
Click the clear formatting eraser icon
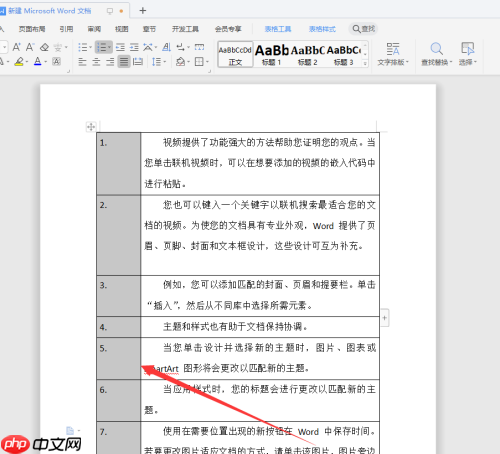(44, 47)
